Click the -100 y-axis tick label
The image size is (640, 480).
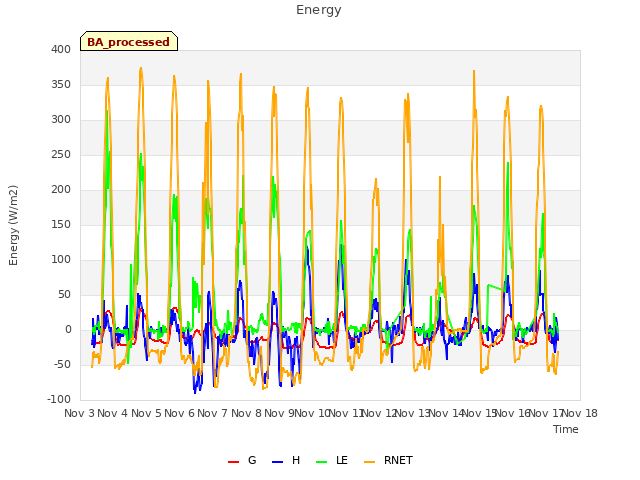[59, 399]
